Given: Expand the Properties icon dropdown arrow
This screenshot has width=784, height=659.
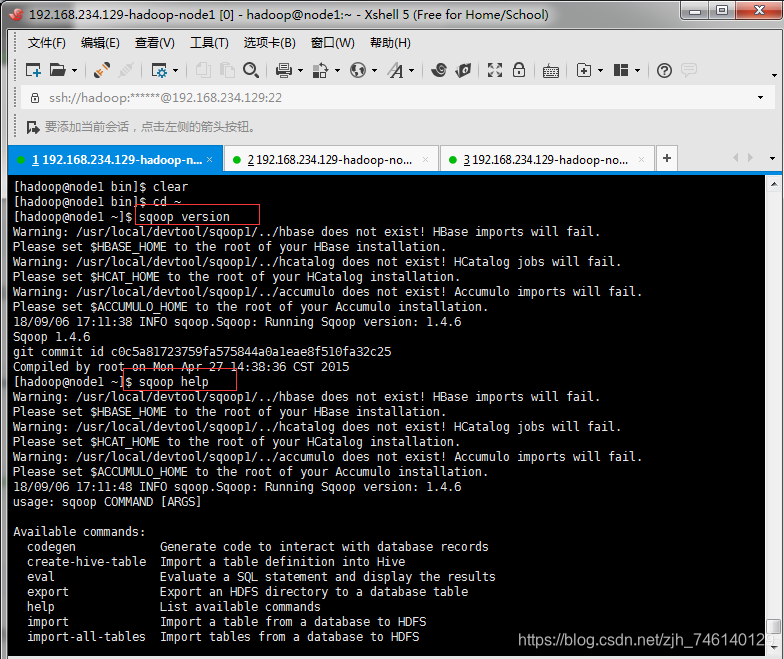Looking at the screenshot, I should [x=176, y=70].
